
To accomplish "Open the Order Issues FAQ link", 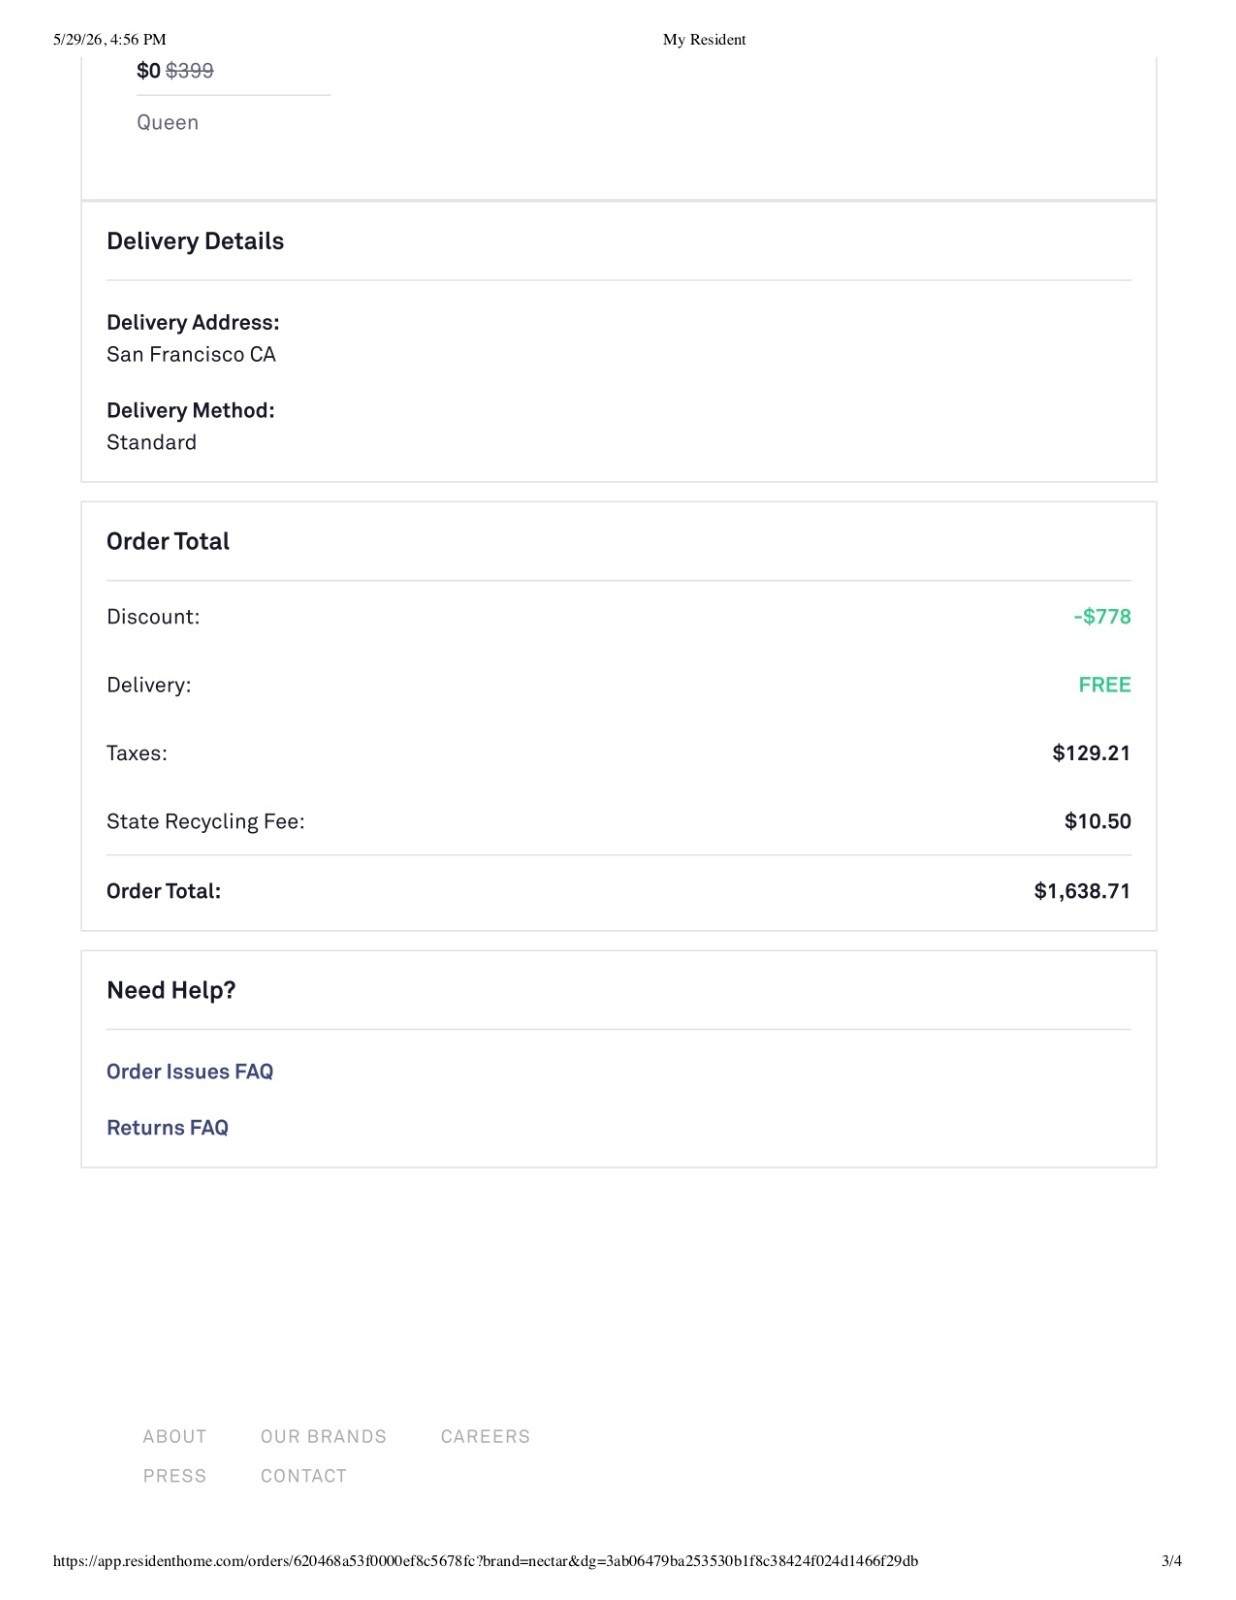I will coord(190,1071).
